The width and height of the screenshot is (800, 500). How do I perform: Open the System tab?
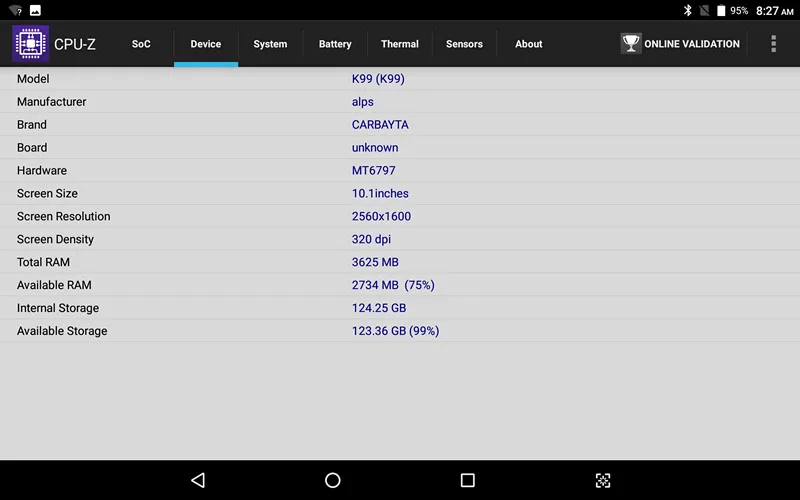(x=270, y=44)
